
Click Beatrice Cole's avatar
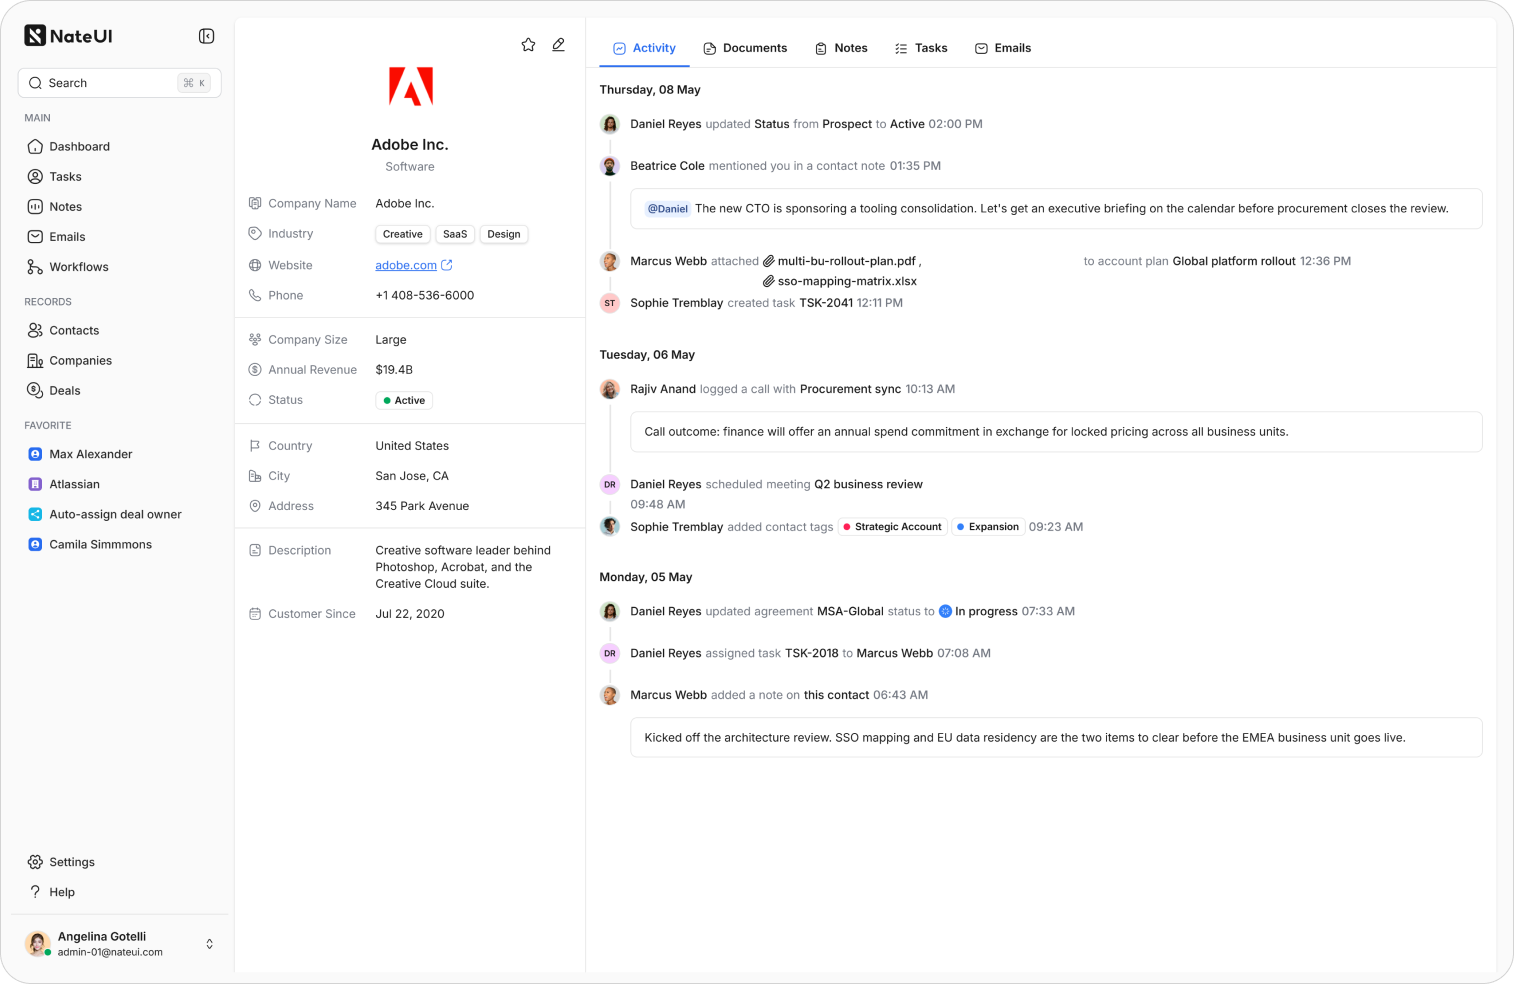[610, 166]
